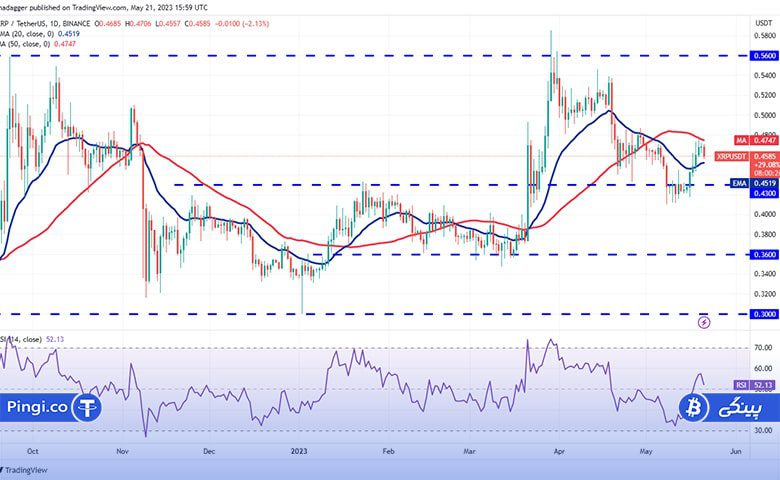Click the 70.00 RSI axis tick
The height and width of the screenshot is (480, 780).
click(x=763, y=348)
